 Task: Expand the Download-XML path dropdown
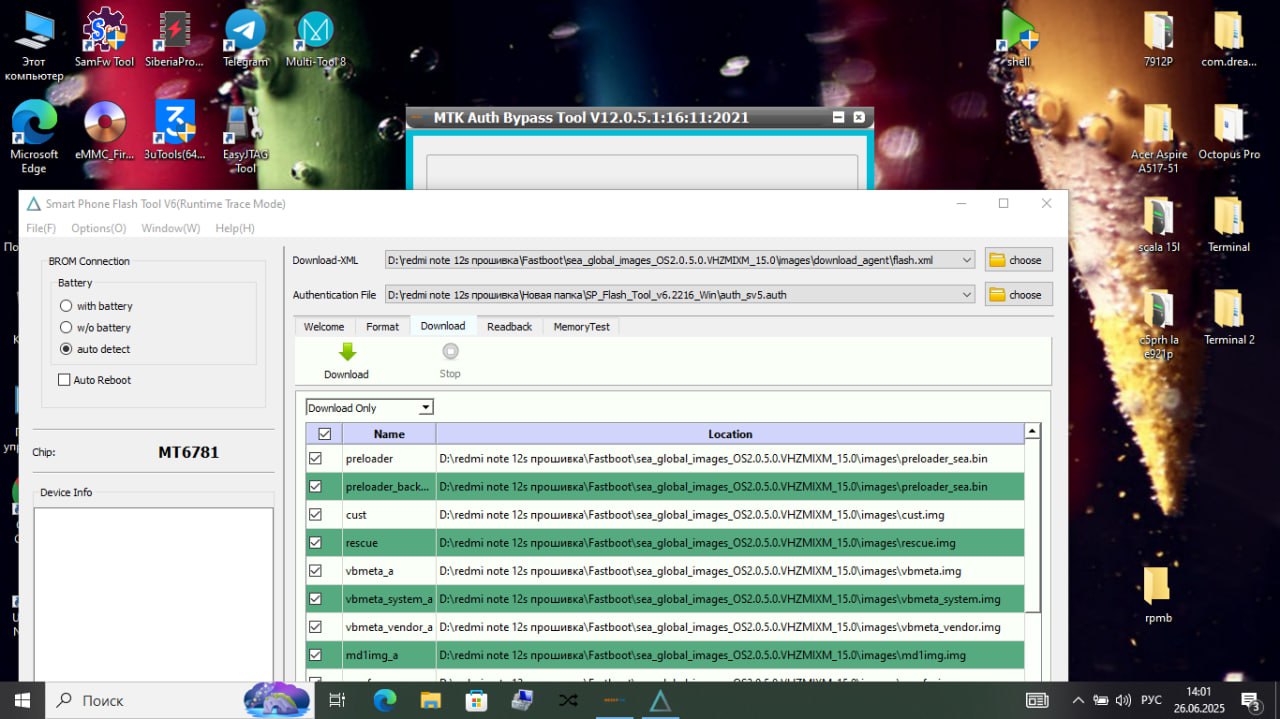966,260
